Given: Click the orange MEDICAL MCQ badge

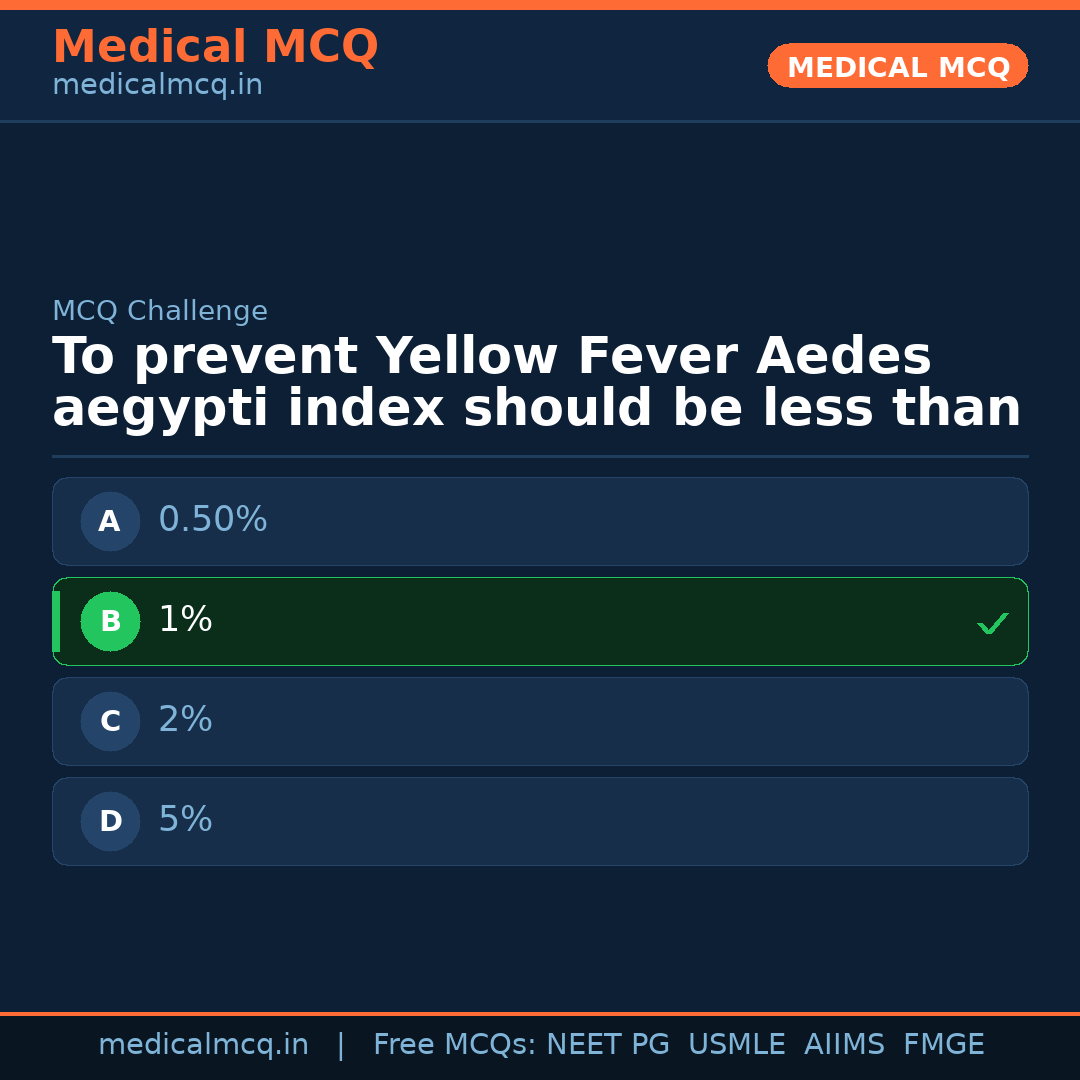Looking at the screenshot, I should point(897,66).
